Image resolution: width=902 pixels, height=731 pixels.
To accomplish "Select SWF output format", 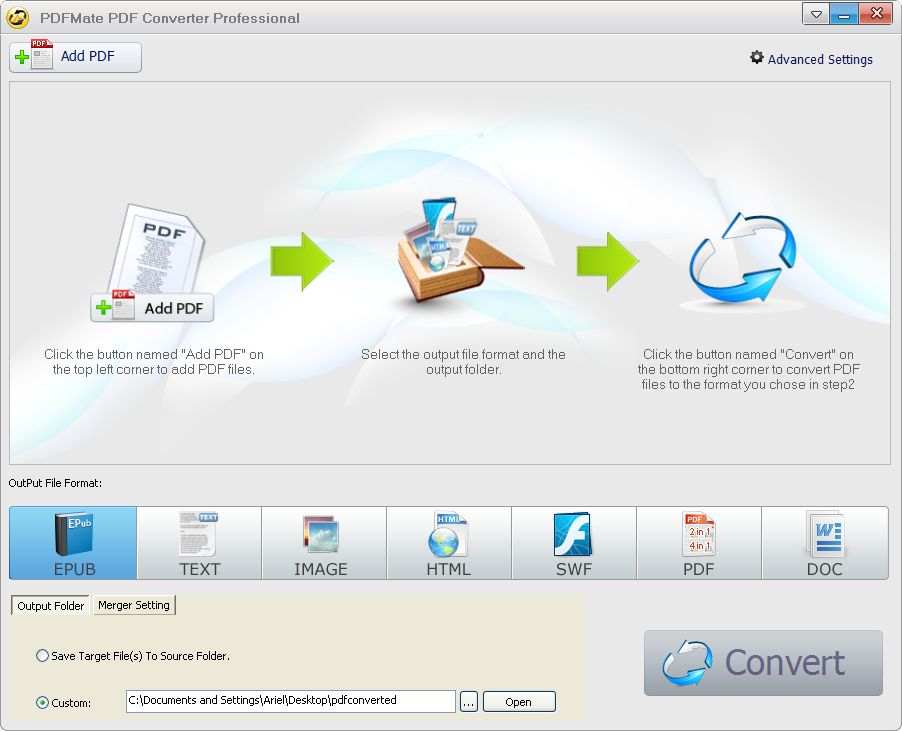I will [574, 543].
